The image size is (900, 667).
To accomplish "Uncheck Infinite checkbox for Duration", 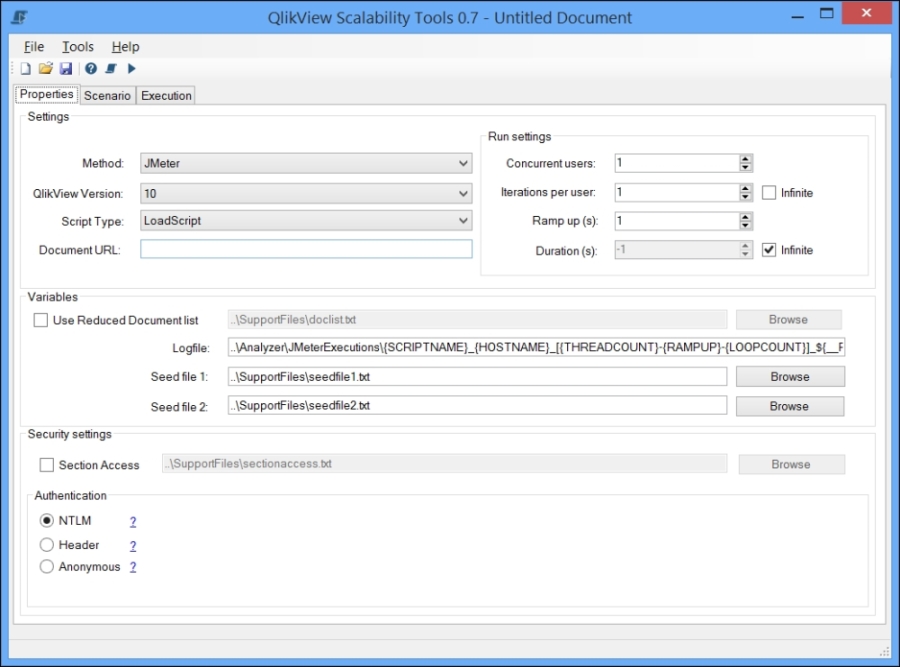I will (769, 250).
